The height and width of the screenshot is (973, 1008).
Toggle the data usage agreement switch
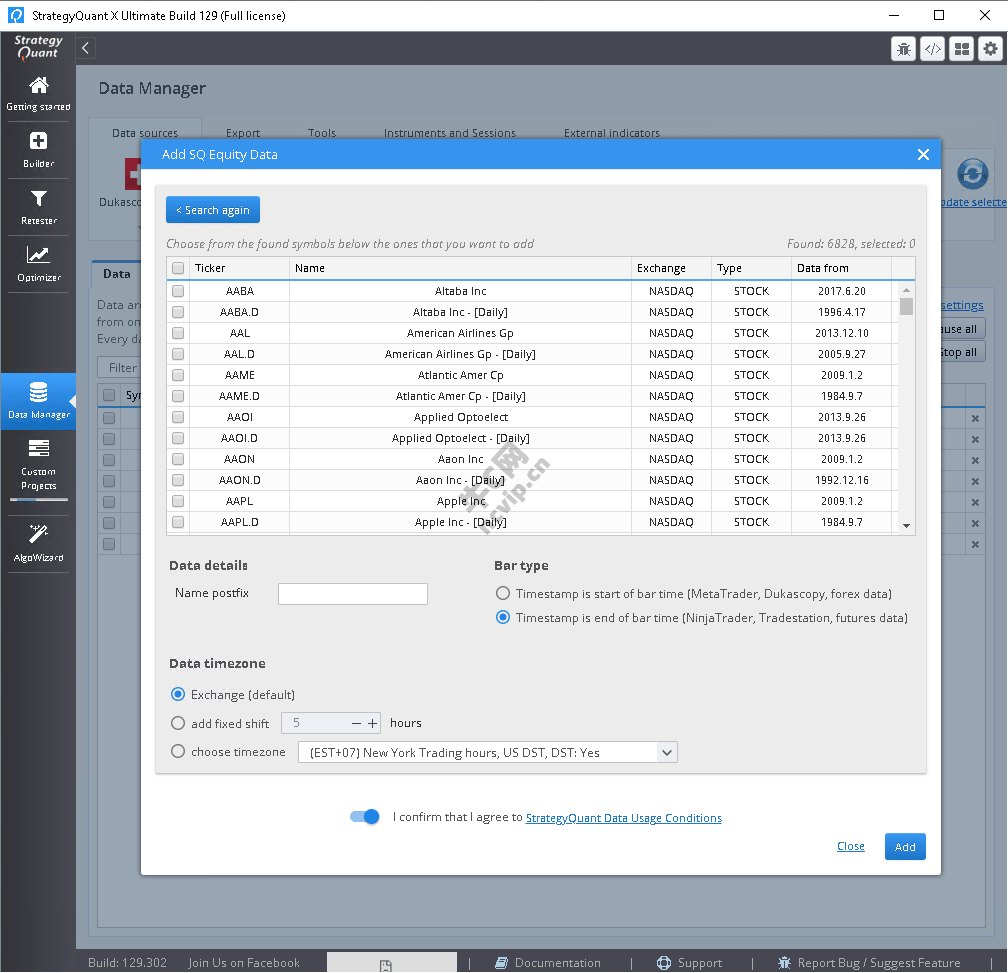click(364, 816)
